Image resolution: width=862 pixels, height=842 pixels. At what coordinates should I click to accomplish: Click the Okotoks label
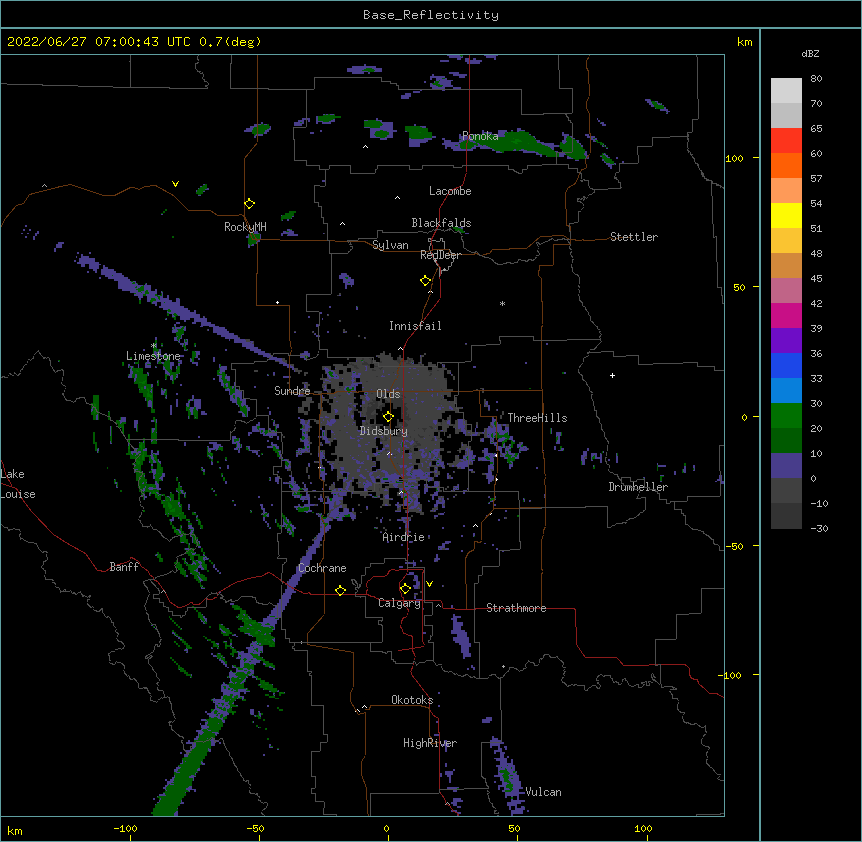412,700
